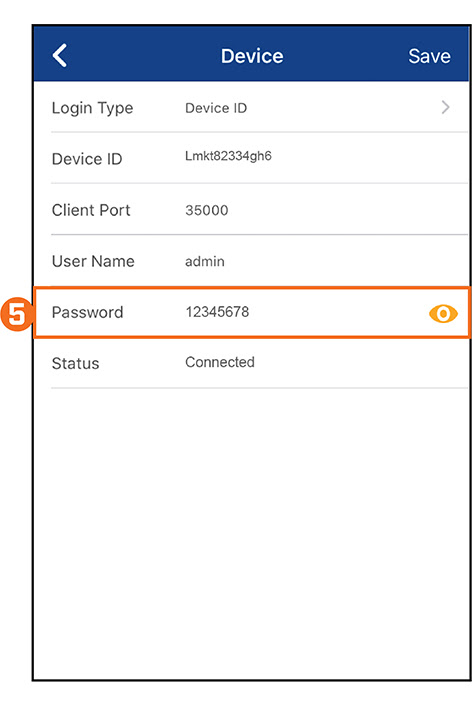Tap the Status label
The height and width of the screenshot is (705, 472).
(x=76, y=363)
